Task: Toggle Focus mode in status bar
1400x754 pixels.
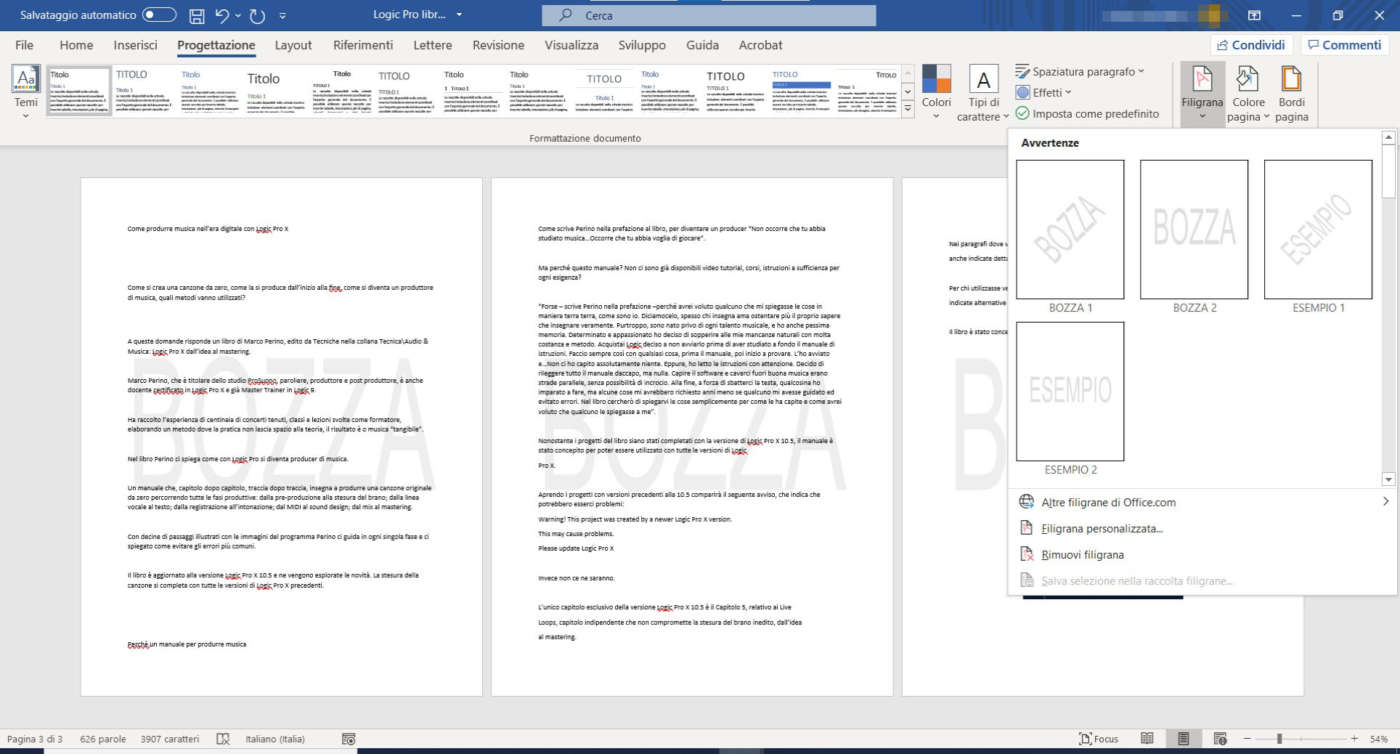Action: [1098, 739]
